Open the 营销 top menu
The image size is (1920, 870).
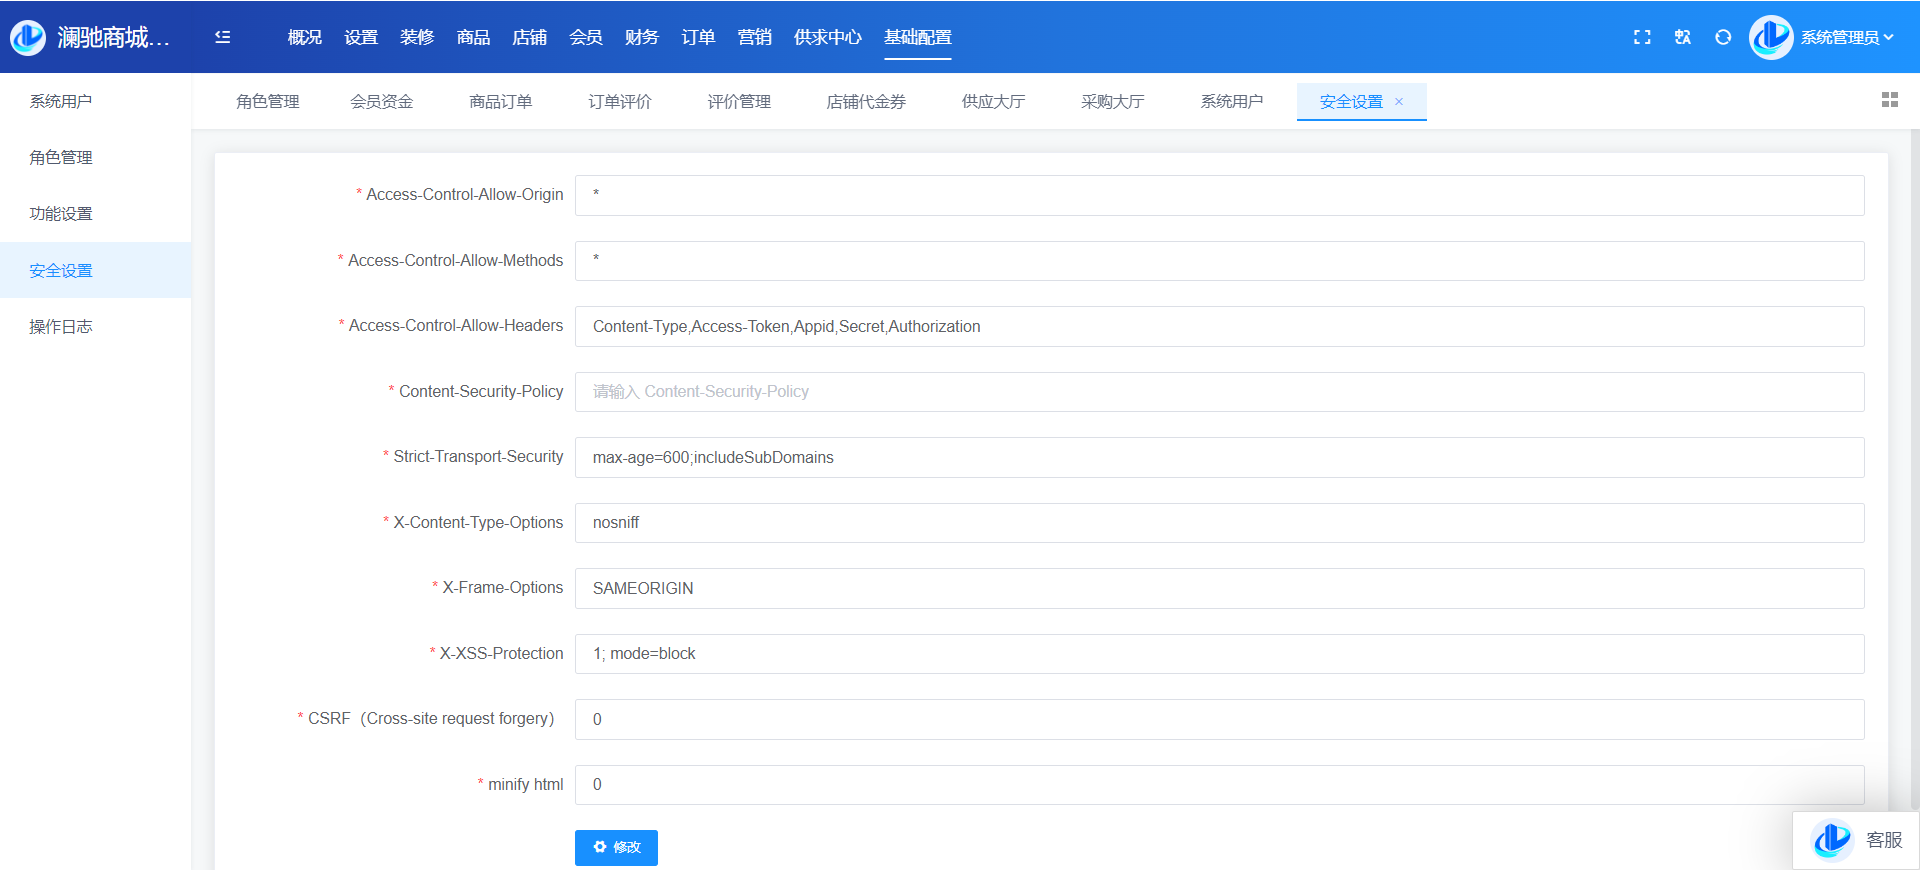(754, 37)
